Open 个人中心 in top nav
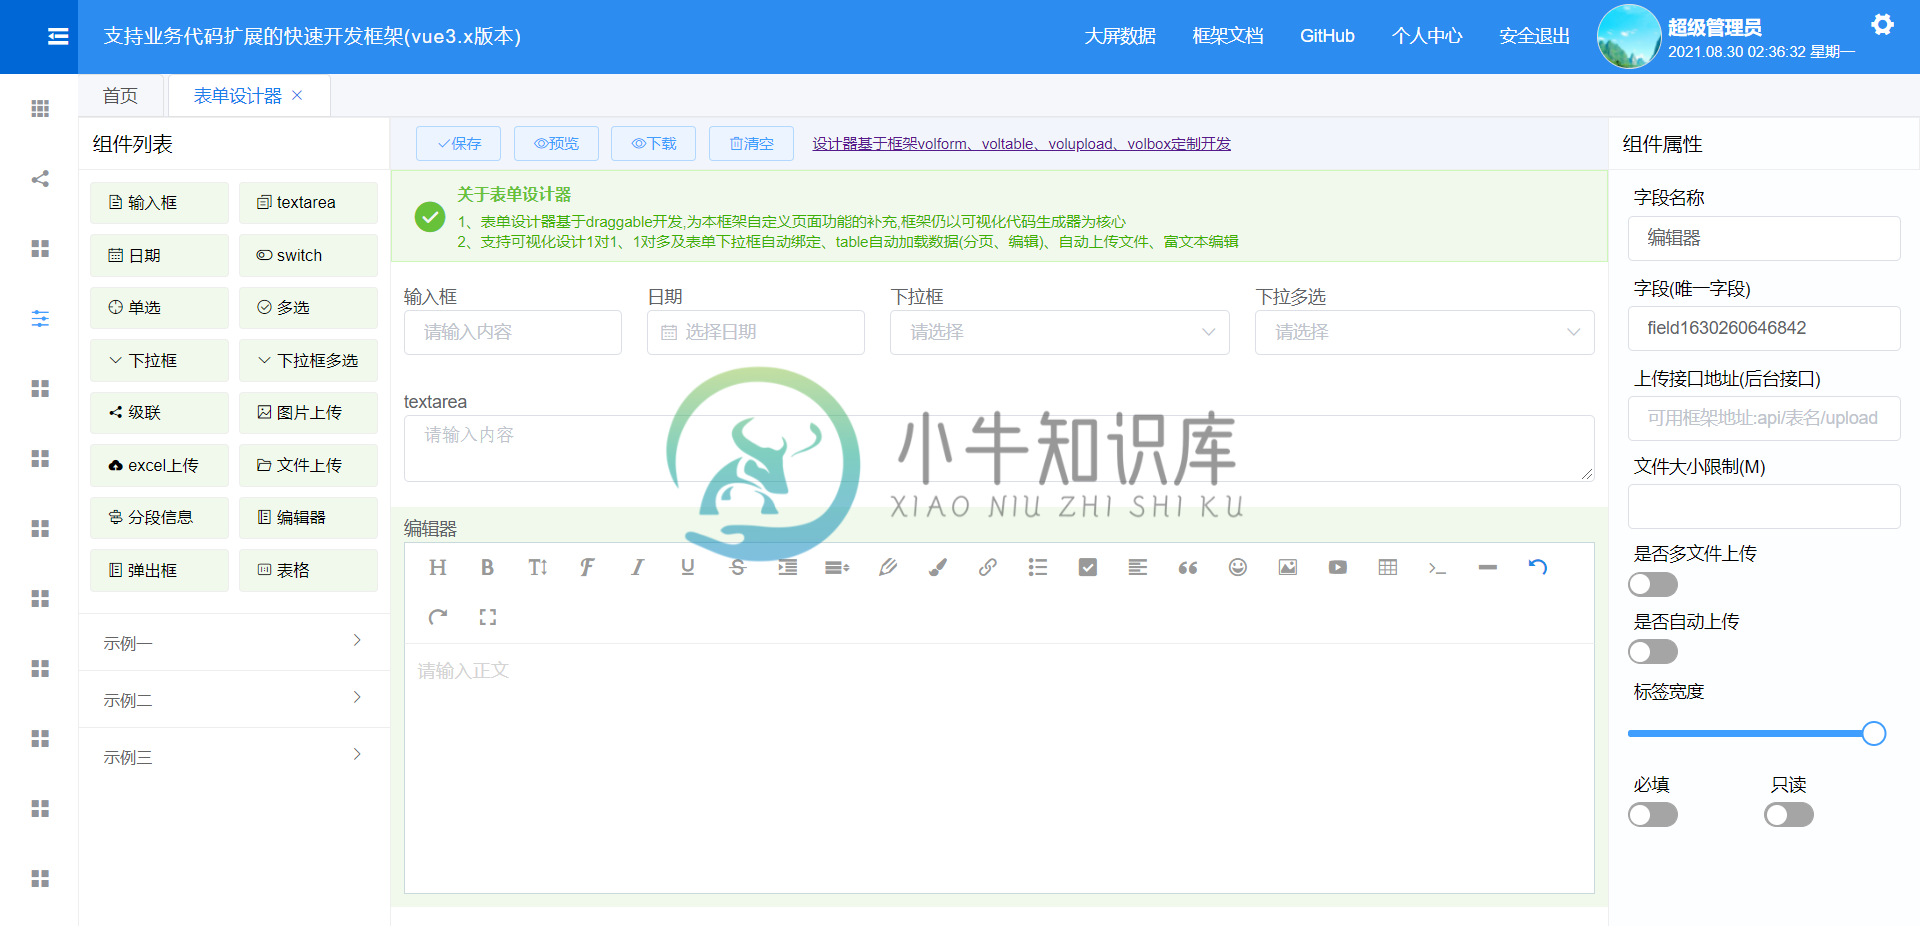 1427,36
